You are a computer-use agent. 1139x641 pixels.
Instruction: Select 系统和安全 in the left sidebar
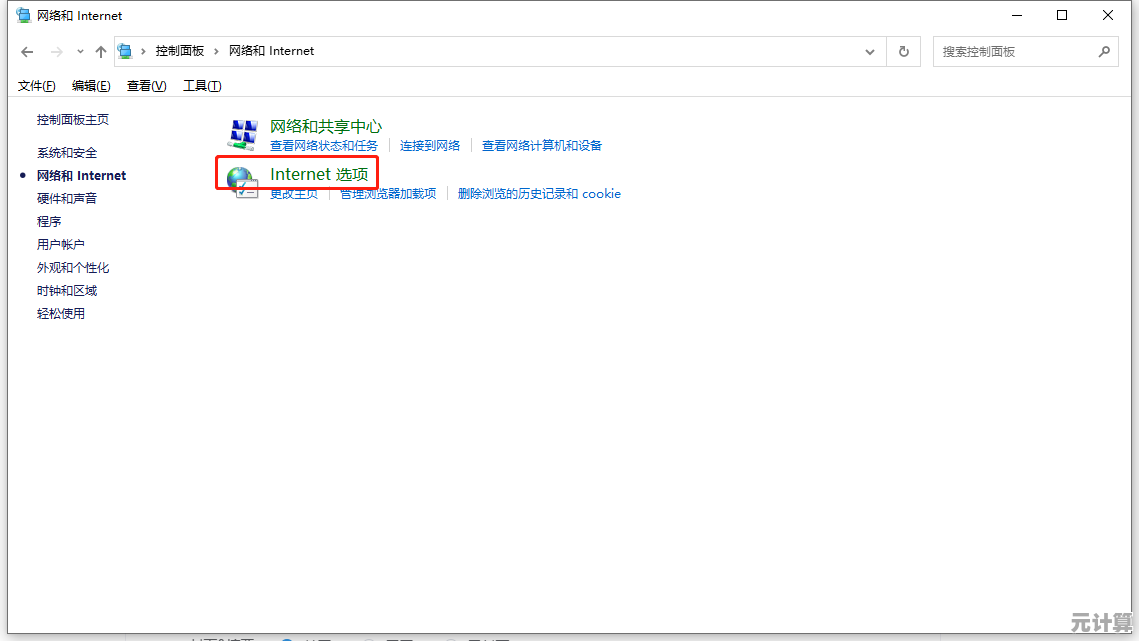tap(67, 153)
